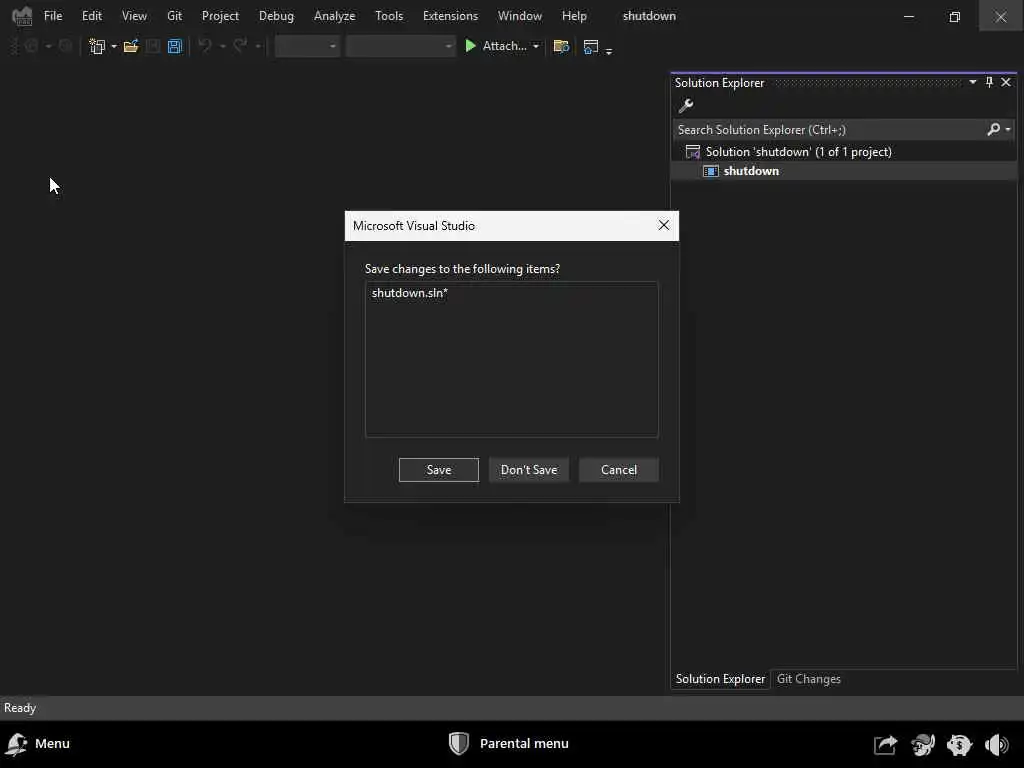1024x768 pixels.
Task: Click the magnifier search icon in Solution Explorer
Action: coord(993,129)
